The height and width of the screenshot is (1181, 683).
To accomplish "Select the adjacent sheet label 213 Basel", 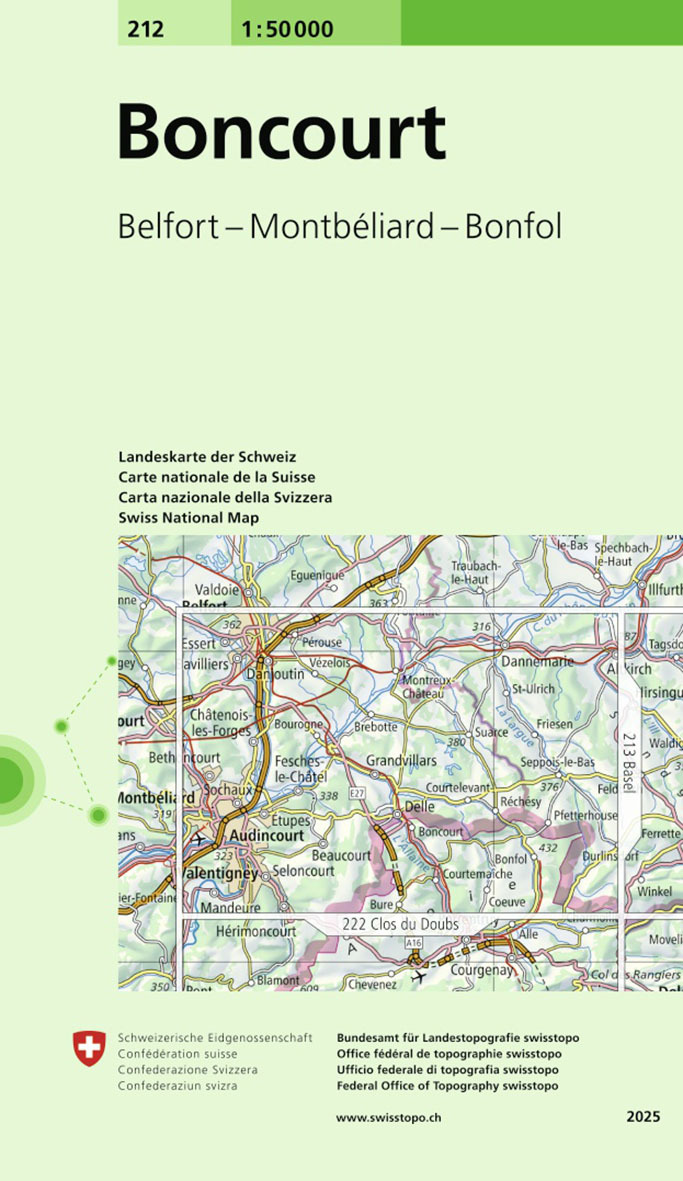I will click(629, 763).
